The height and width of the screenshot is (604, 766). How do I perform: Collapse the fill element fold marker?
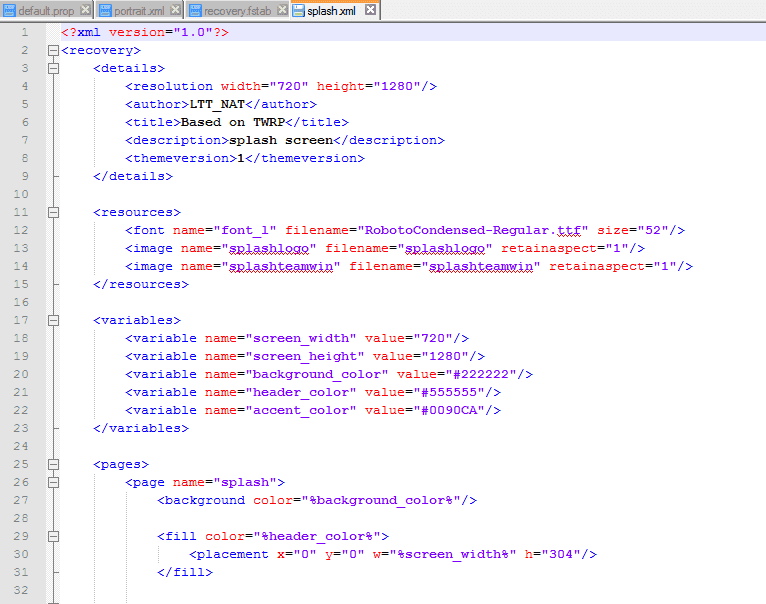coord(53,537)
